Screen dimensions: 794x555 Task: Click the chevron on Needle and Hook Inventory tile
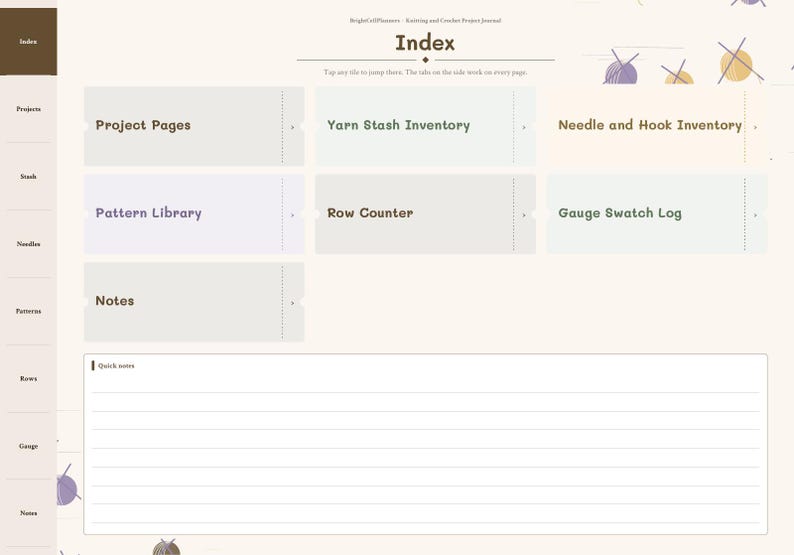click(756, 127)
